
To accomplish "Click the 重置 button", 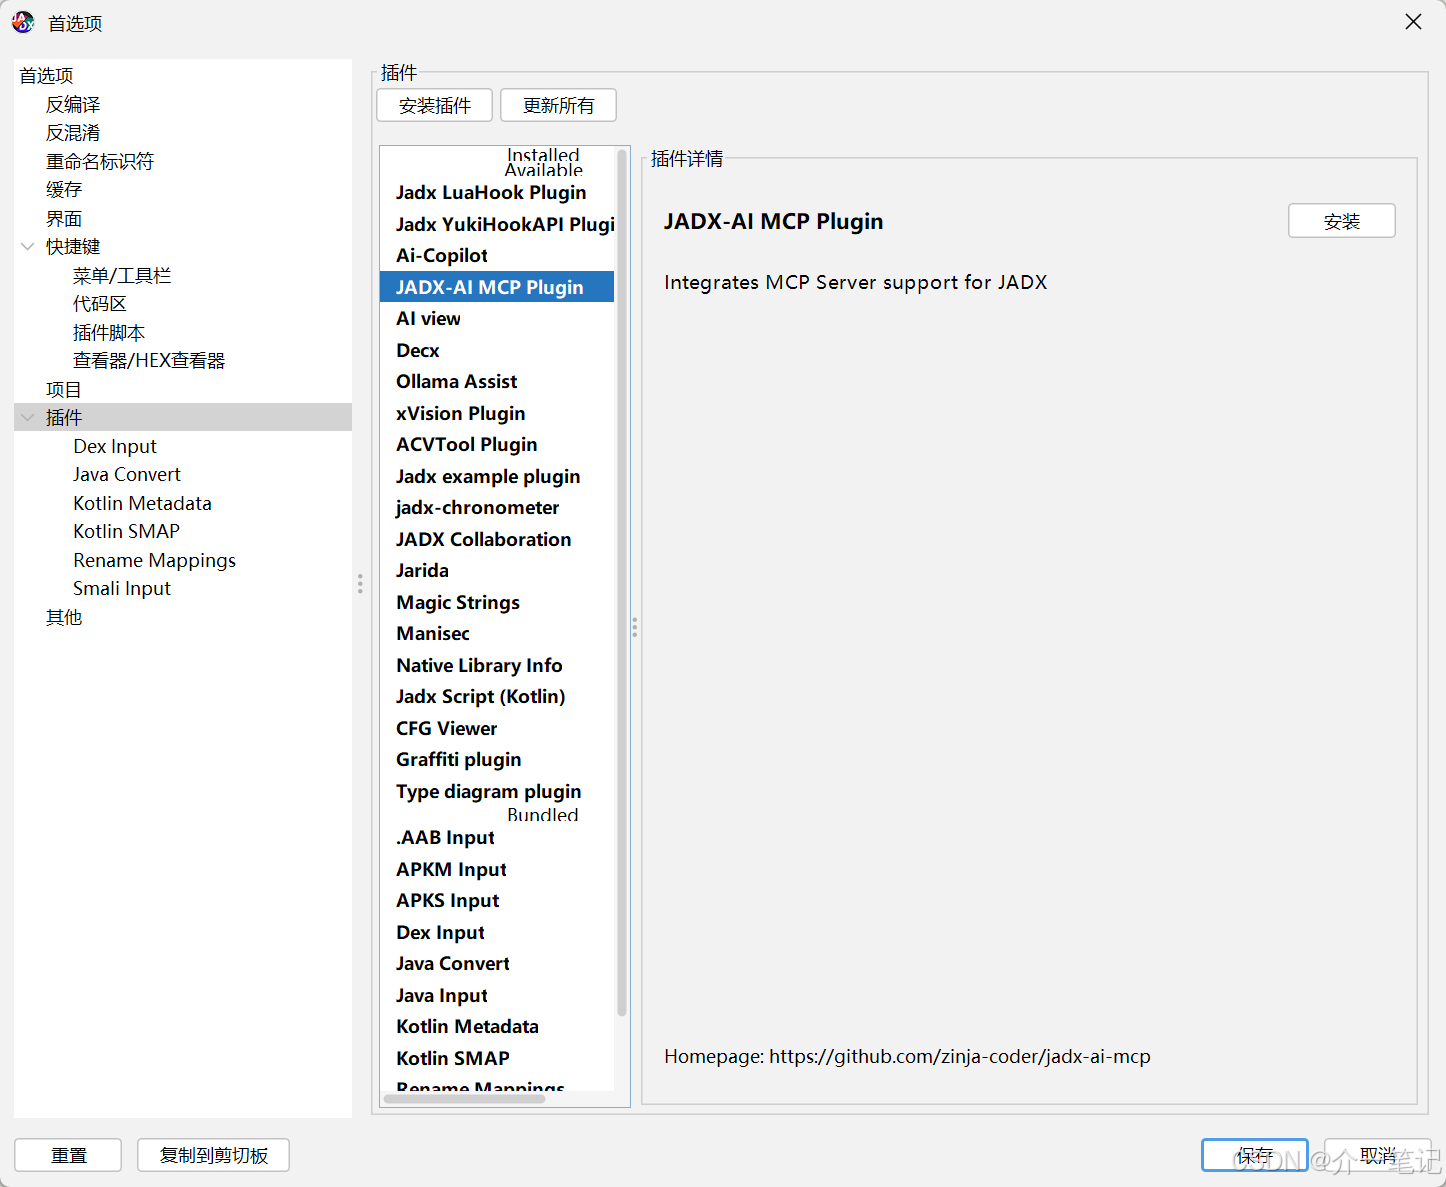I will (x=68, y=1155).
